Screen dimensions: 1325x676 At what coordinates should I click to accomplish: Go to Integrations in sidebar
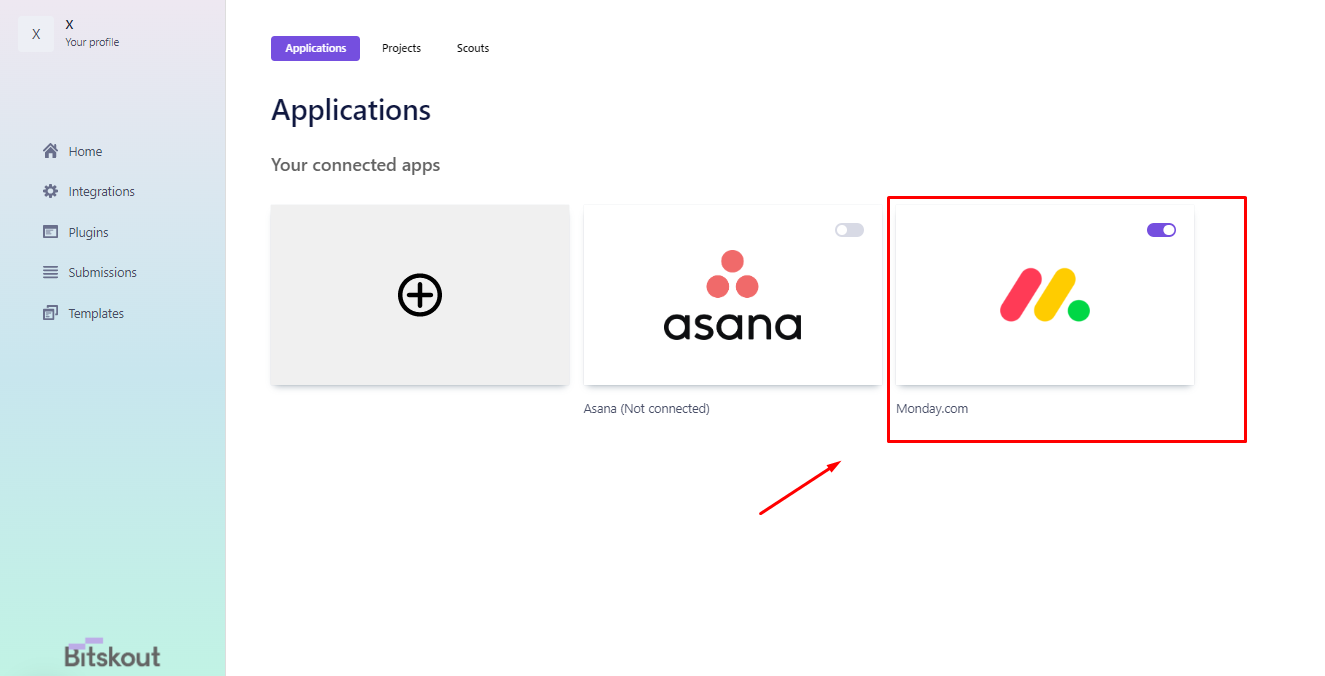pyautogui.click(x=101, y=191)
